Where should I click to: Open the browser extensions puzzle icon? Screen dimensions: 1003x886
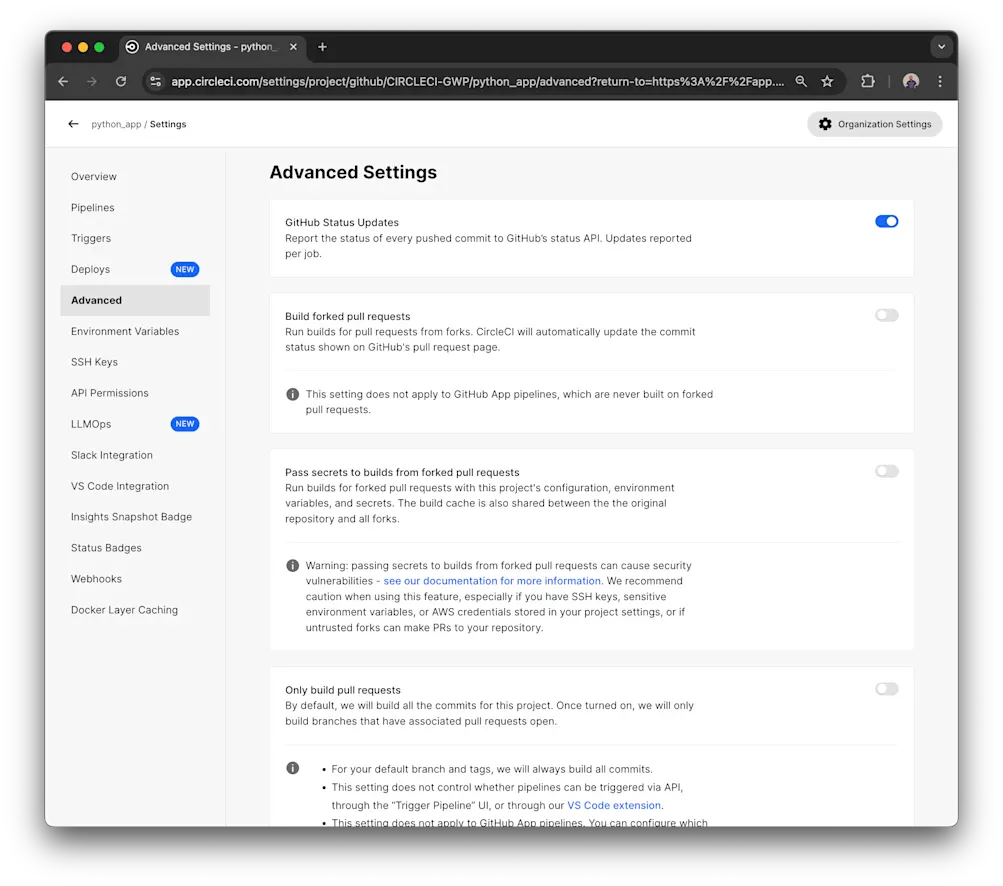pos(868,81)
